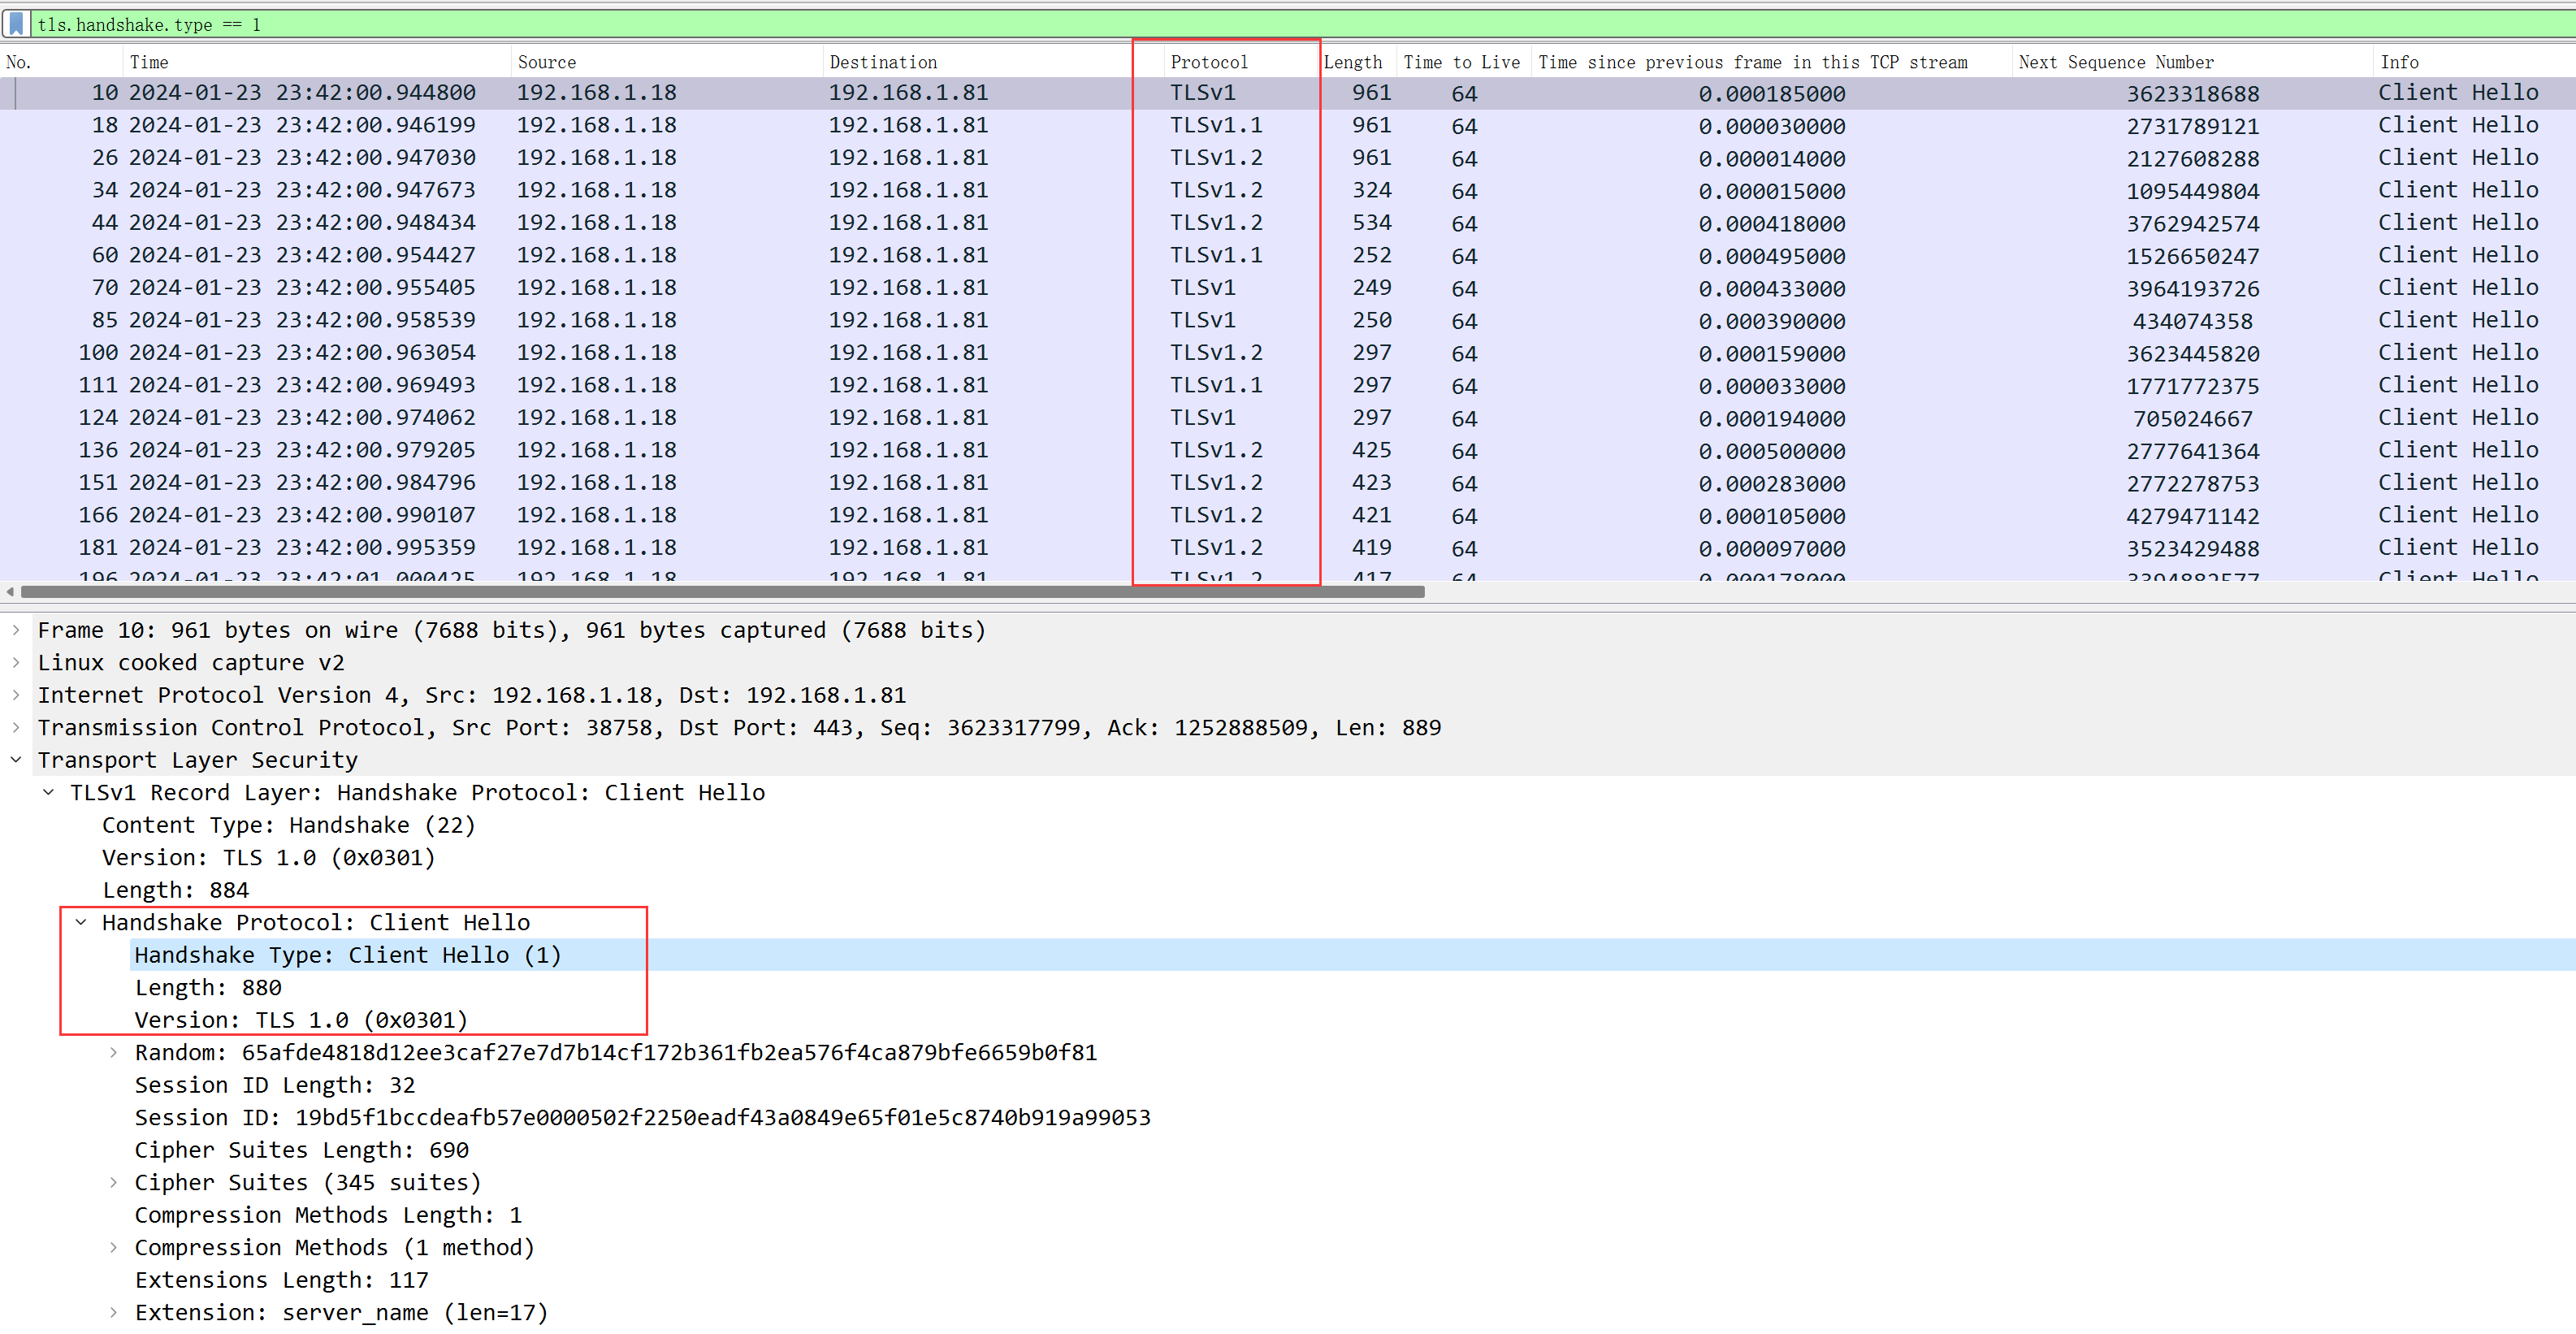This screenshot has width=2576, height=1334.
Task: Select packet number 124 row
Action: [1288, 418]
